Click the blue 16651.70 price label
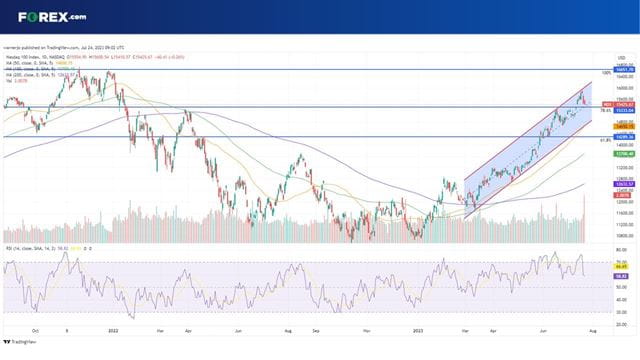This screenshot has height=360, width=640. [x=624, y=70]
